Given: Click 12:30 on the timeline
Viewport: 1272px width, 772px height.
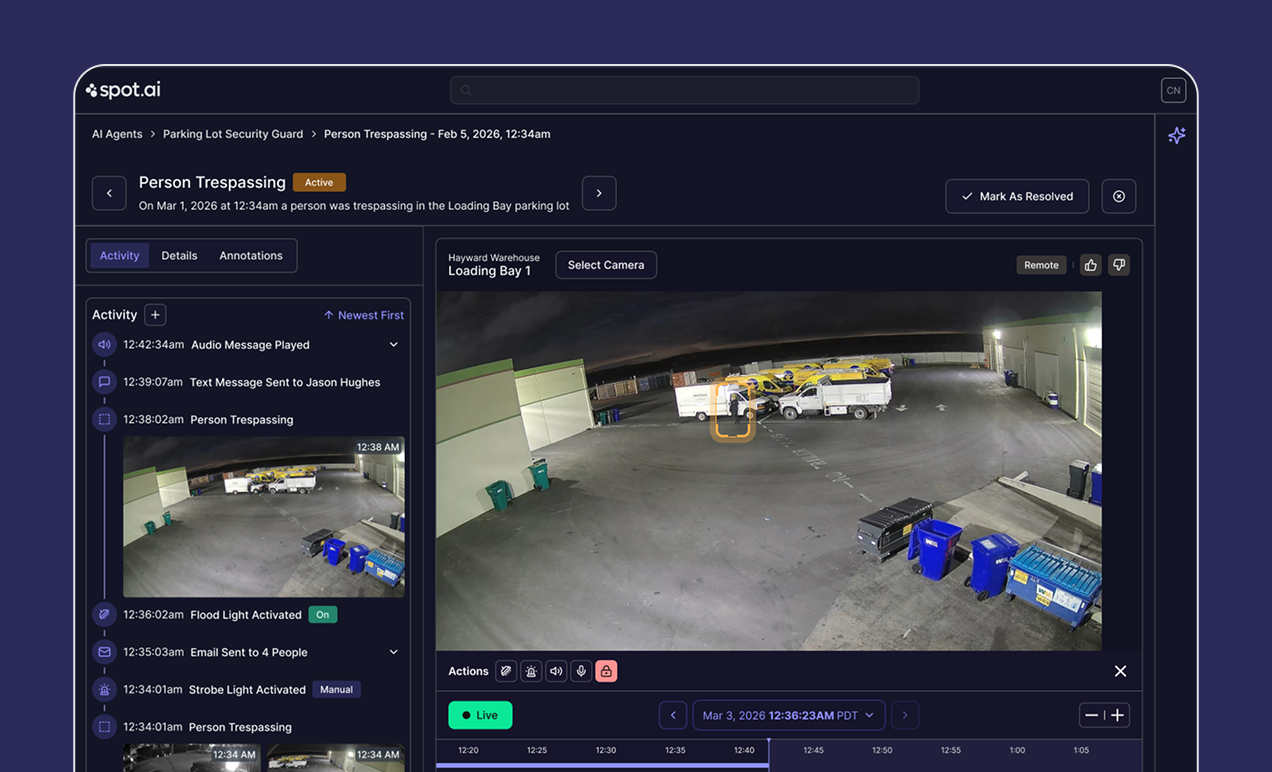Looking at the screenshot, I should click(606, 750).
